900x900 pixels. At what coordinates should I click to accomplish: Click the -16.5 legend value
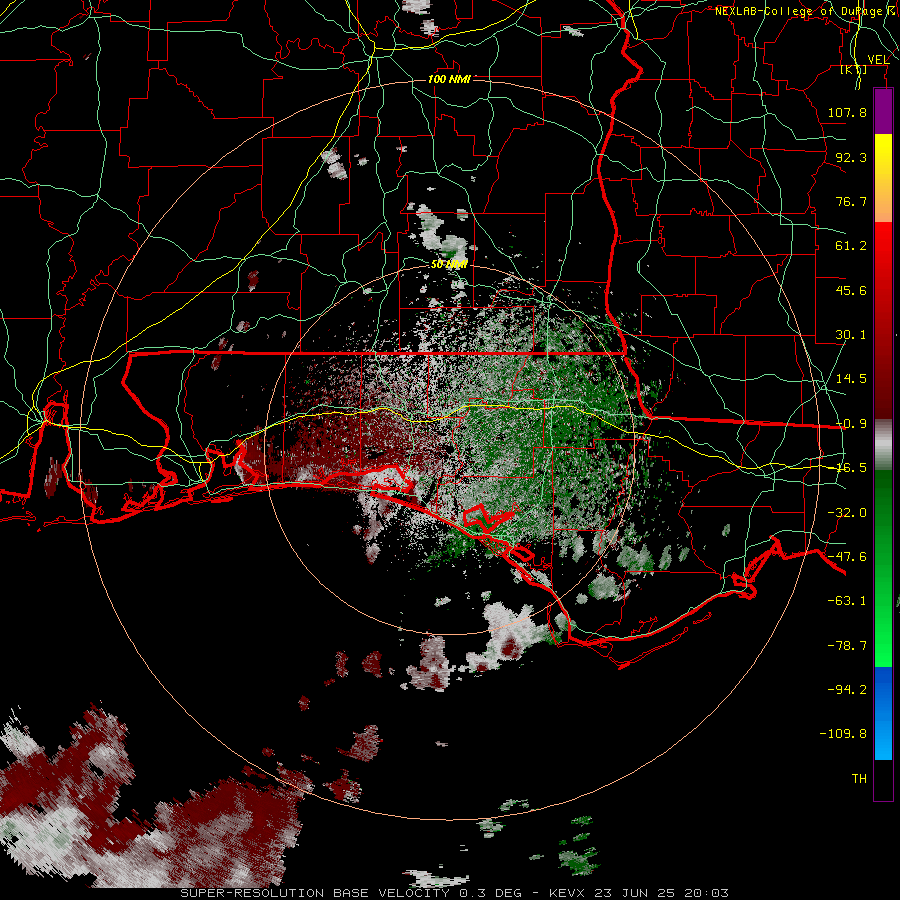pyautogui.click(x=851, y=468)
